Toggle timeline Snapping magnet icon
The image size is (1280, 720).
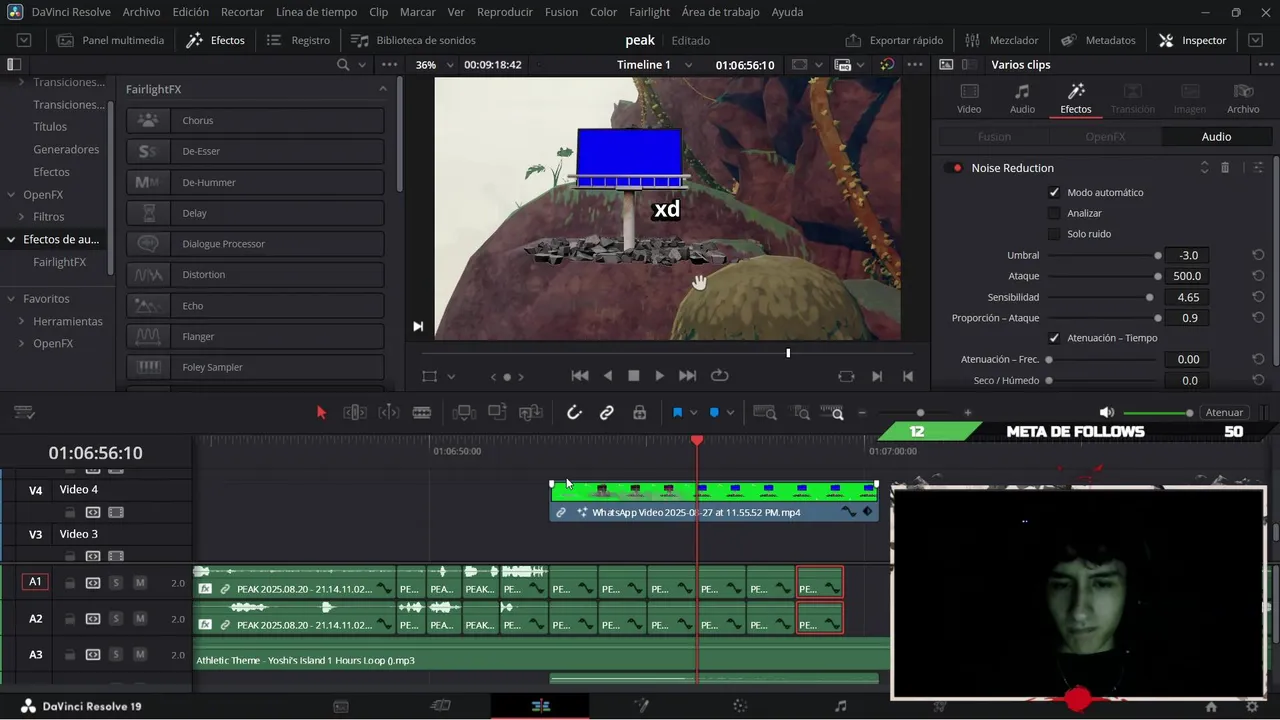coord(574,412)
